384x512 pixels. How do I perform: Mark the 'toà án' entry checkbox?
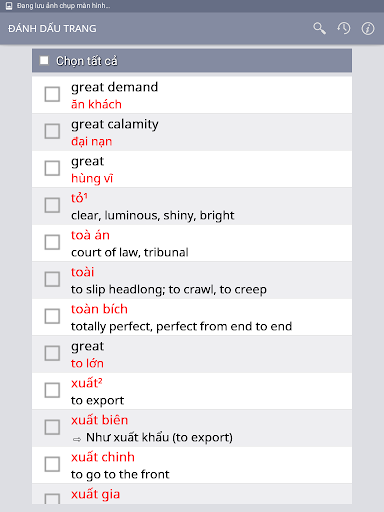click(x=52, y=242)
